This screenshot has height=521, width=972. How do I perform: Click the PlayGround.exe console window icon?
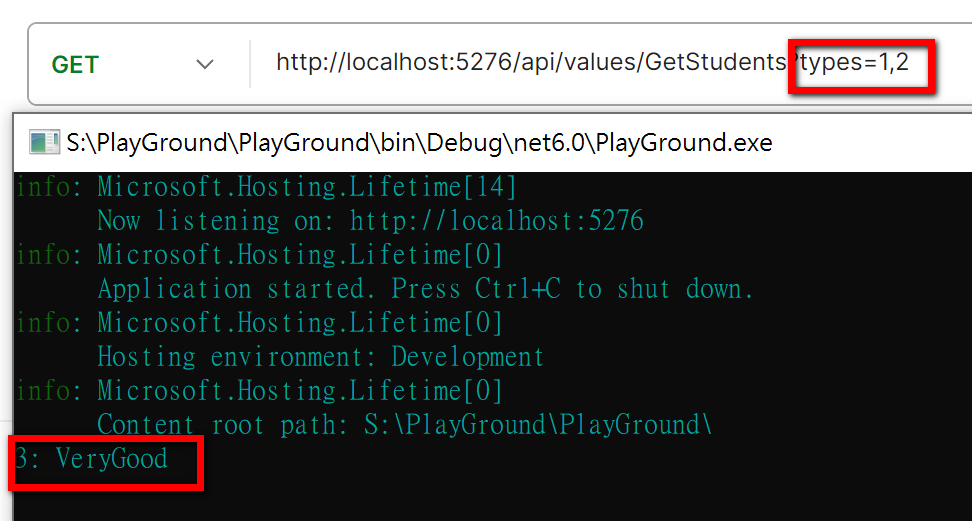44,143
